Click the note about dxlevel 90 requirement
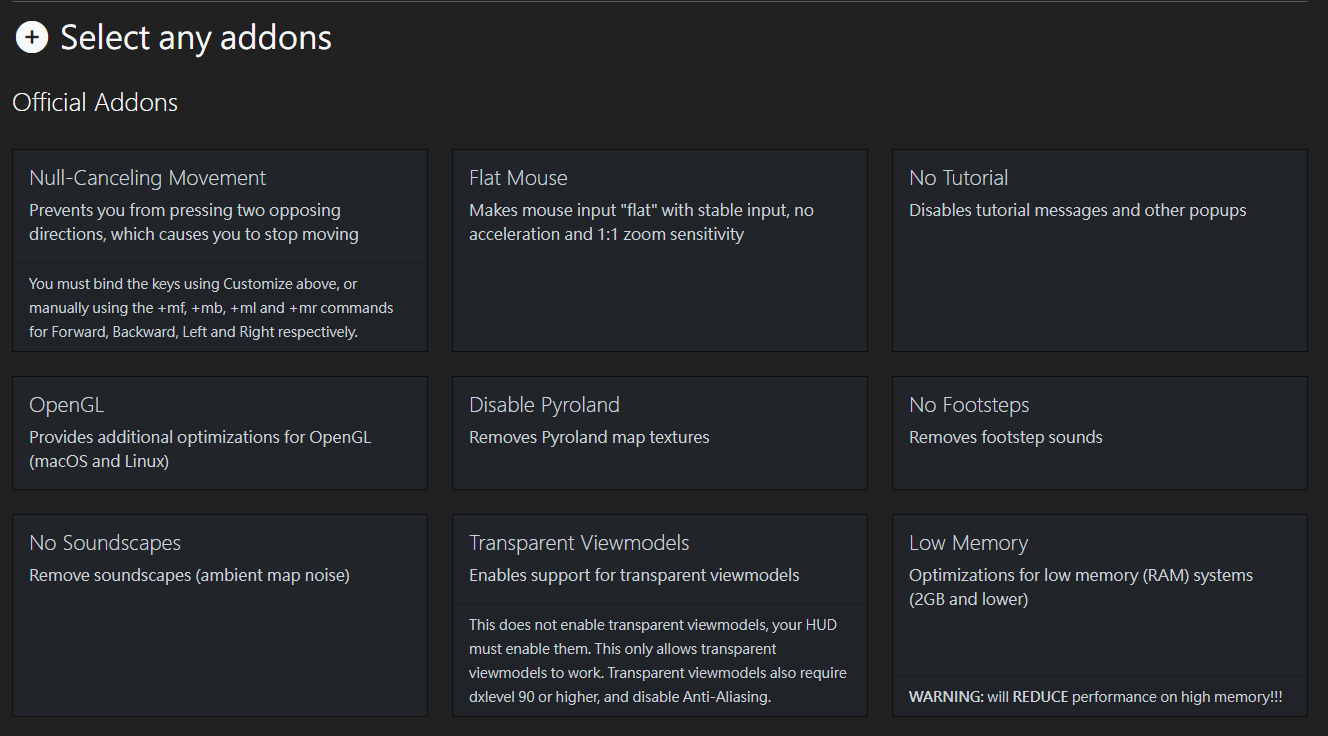The image size is (1328, 736). tap(658, 661)
